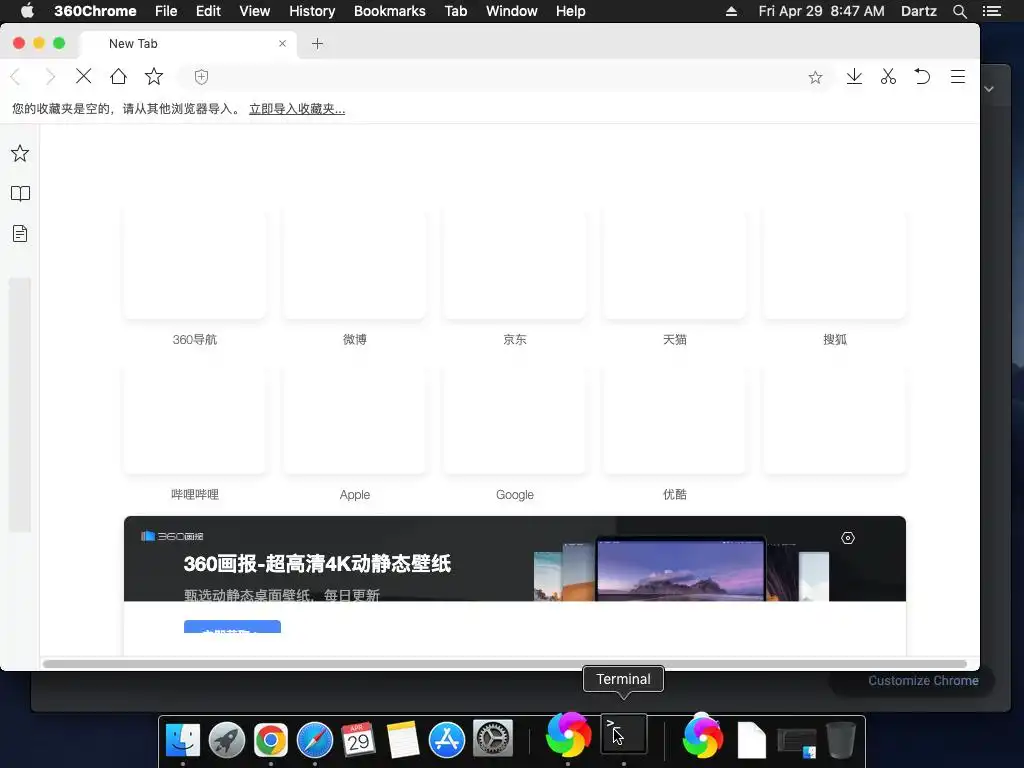Launch Launchpad rocket in Dock

(227, 740)
